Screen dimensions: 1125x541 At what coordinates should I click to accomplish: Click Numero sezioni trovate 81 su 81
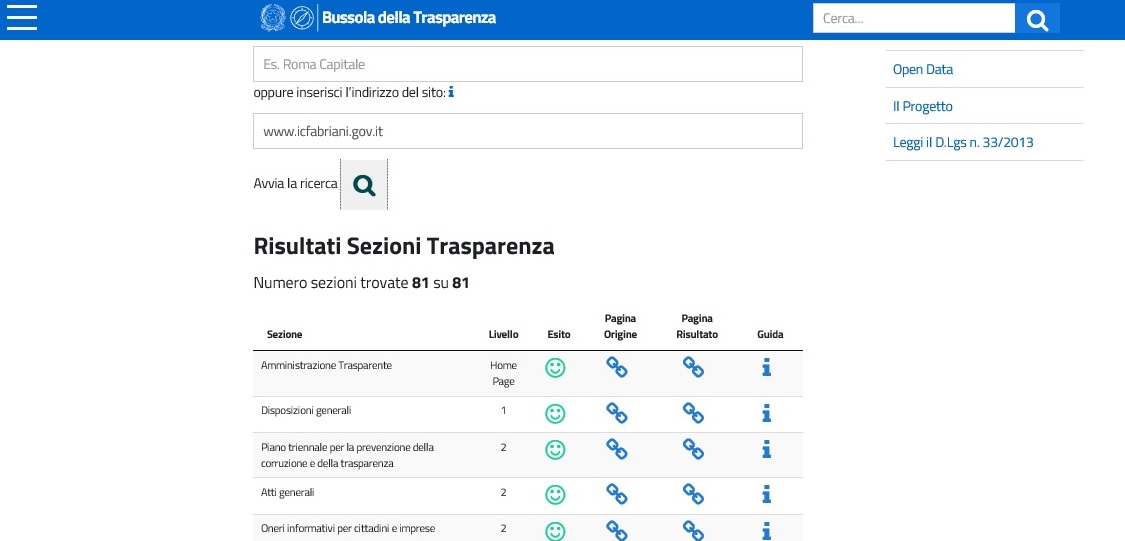click(x=362, y=283)
